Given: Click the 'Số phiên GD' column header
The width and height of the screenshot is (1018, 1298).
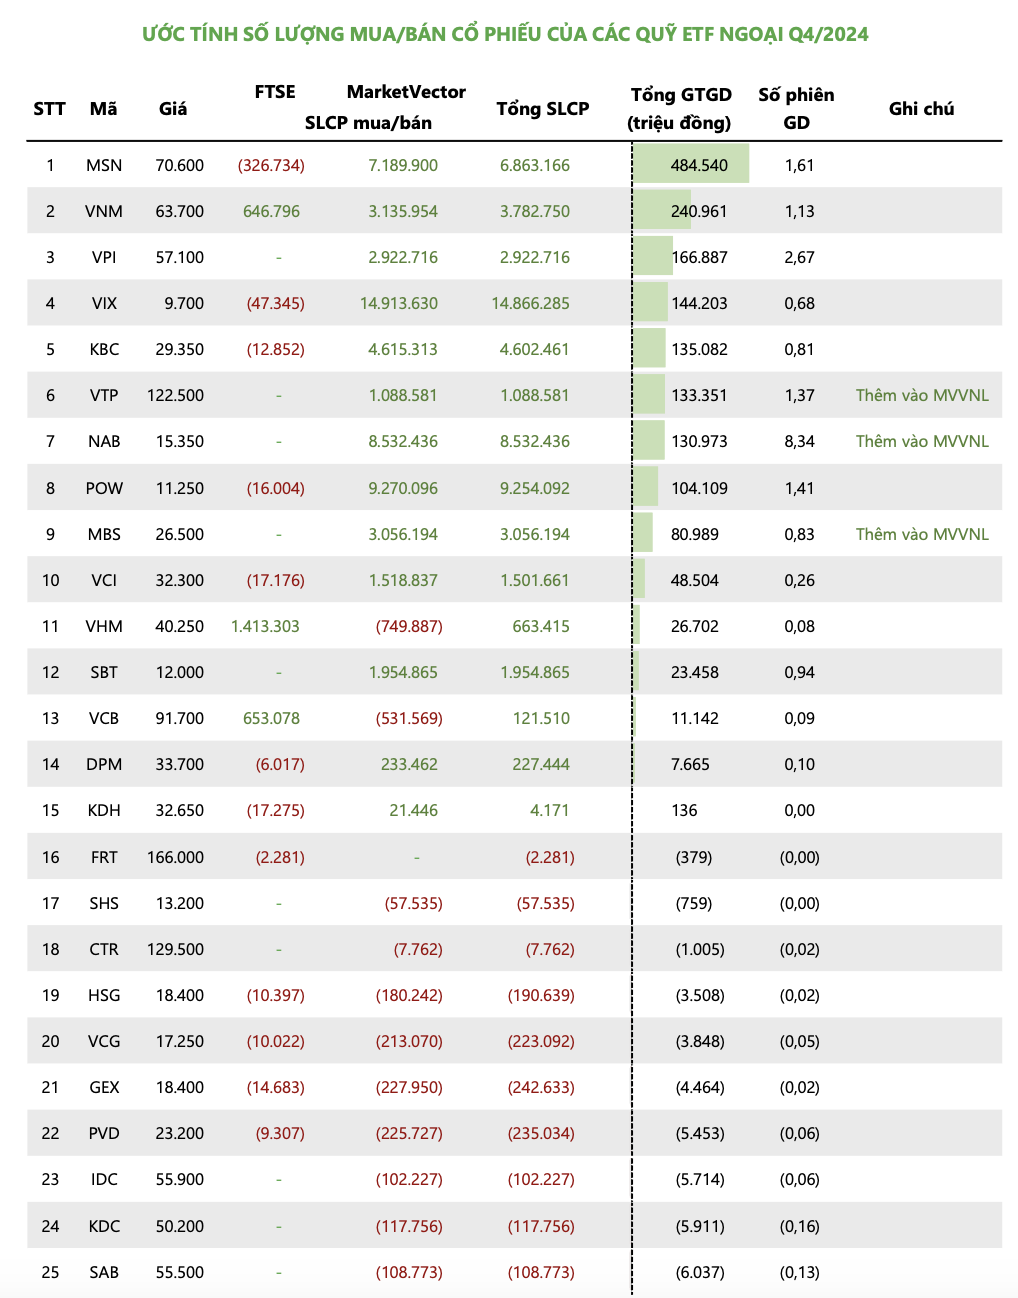Looking at the screenshot, I should 796,108.
